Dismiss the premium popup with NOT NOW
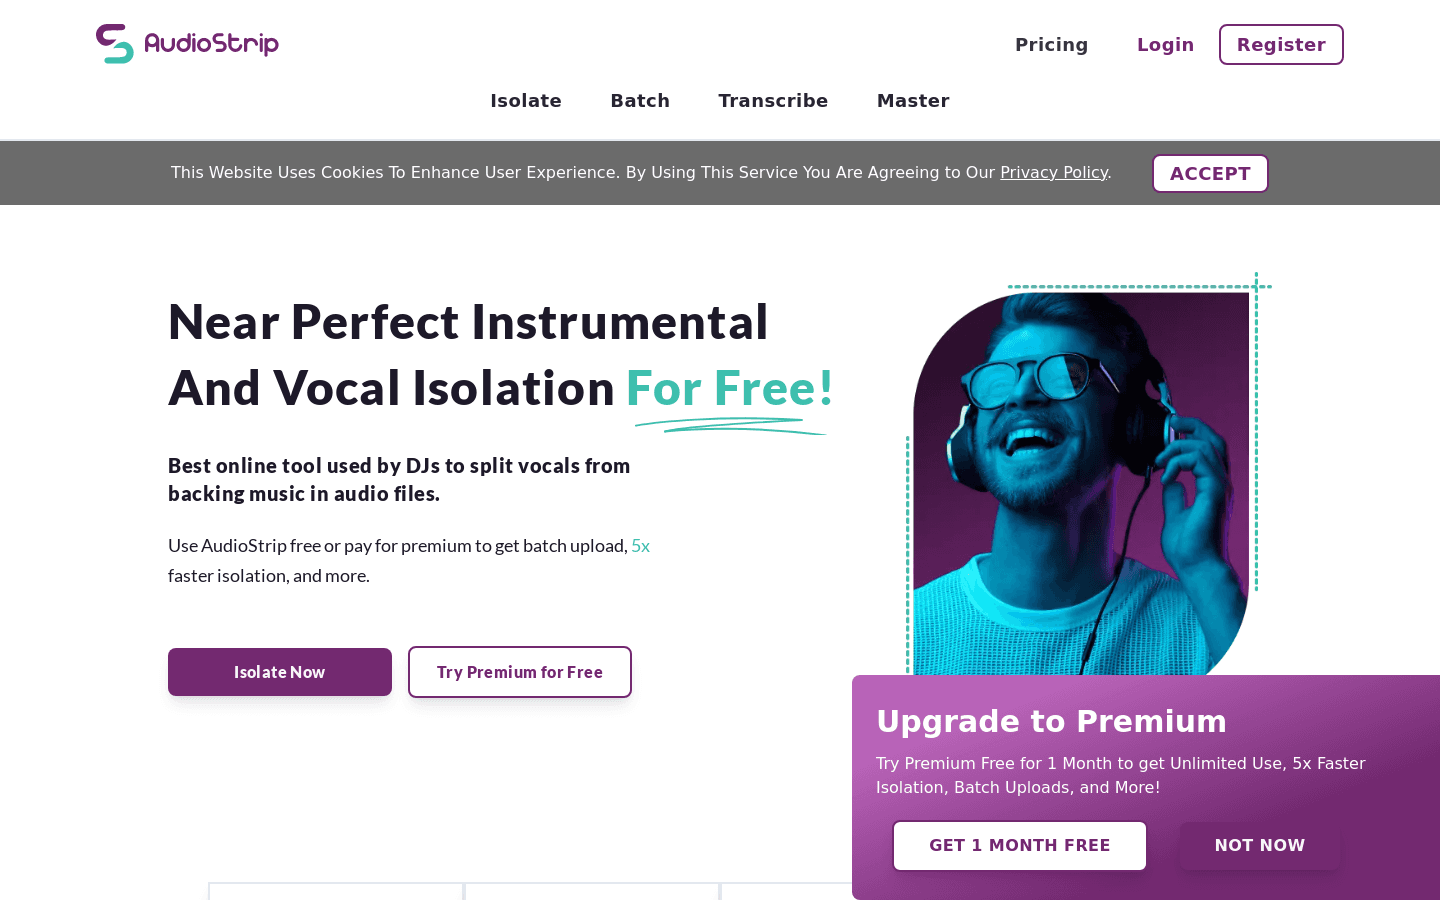 pos(1260,845)
